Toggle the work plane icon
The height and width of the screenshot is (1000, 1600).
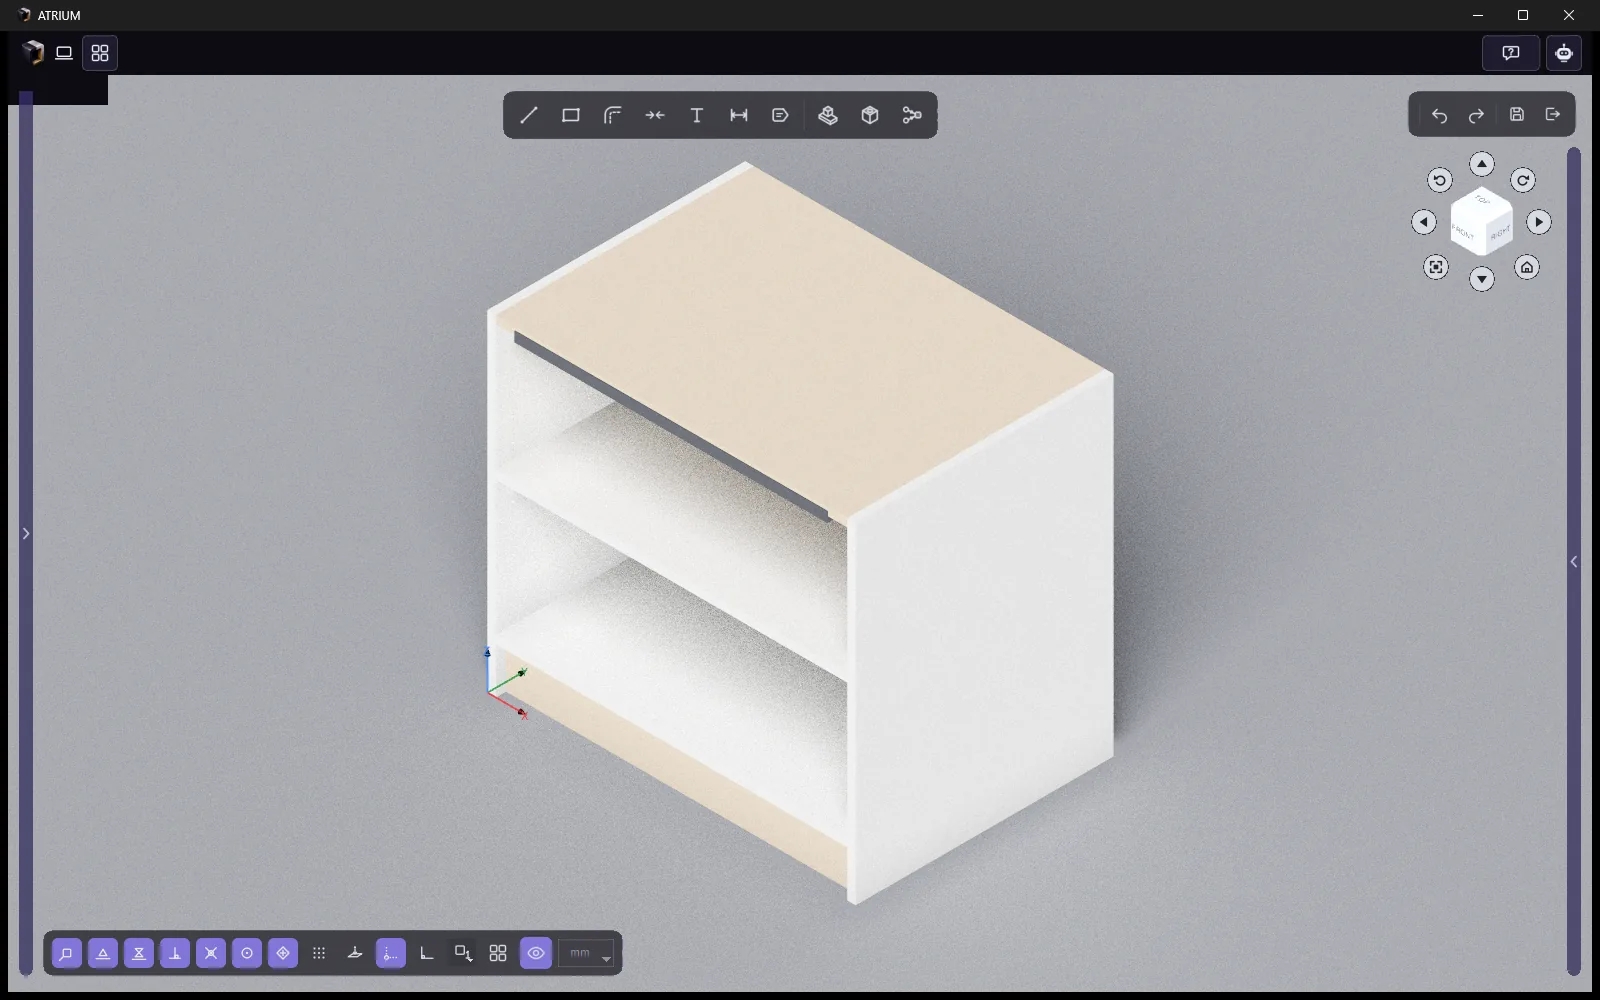pos(355,954)
